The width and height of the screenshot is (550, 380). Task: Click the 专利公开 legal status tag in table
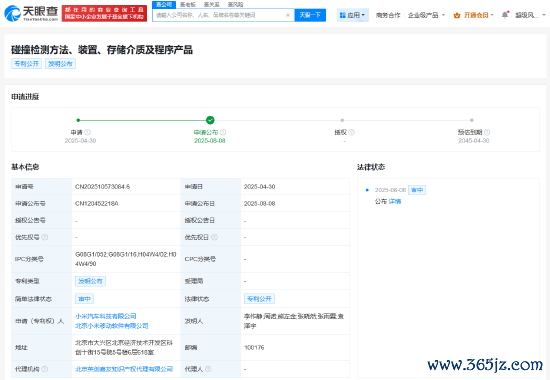259,299
